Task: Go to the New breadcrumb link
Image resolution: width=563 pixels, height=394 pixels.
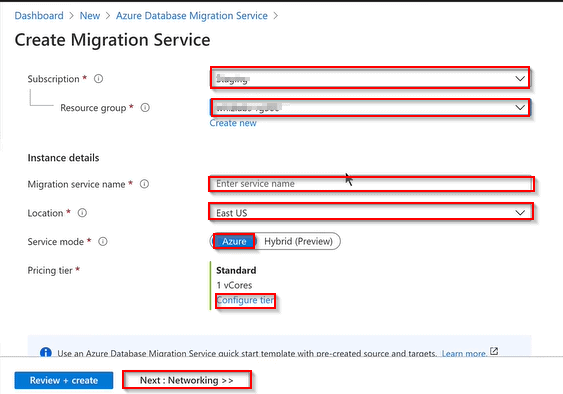Action: point(90,16)
